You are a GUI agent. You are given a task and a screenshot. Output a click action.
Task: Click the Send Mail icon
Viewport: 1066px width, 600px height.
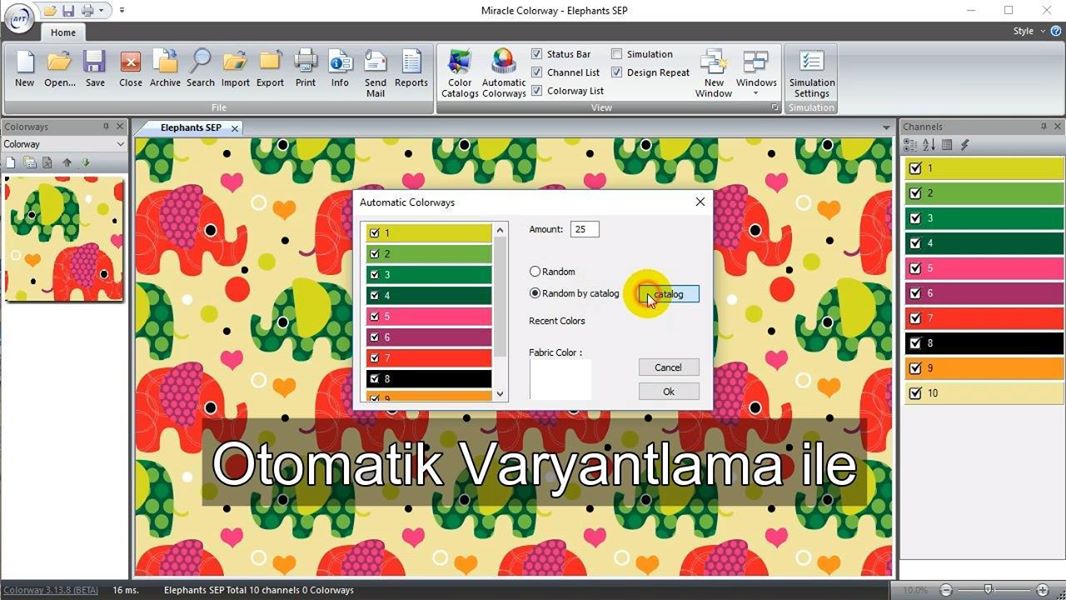point(375,73)
